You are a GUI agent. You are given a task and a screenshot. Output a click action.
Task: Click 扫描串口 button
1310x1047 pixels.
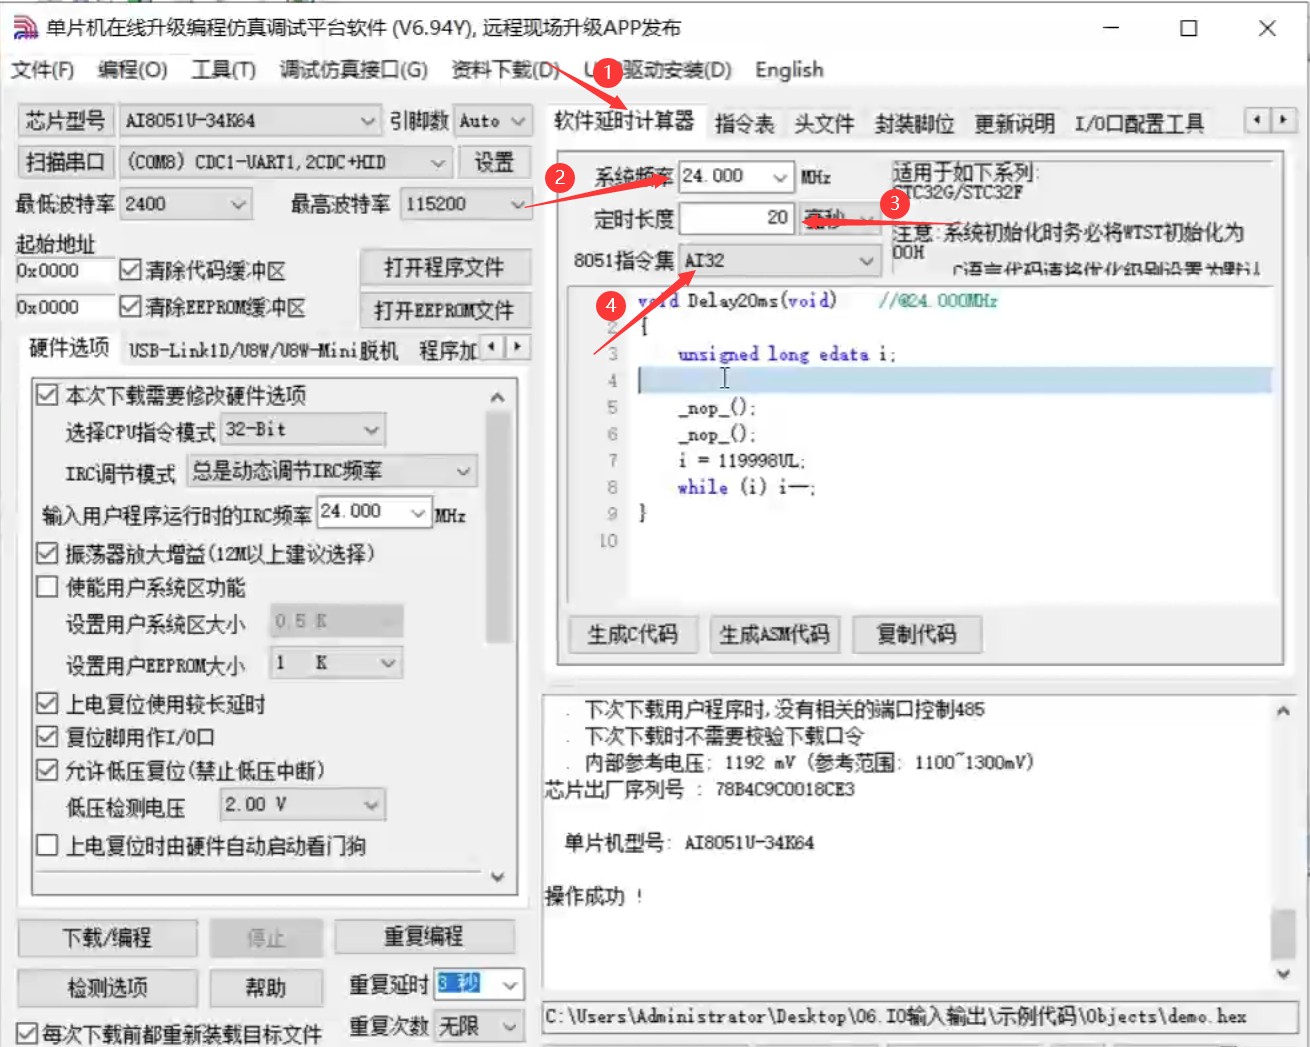tap(66, 162)
